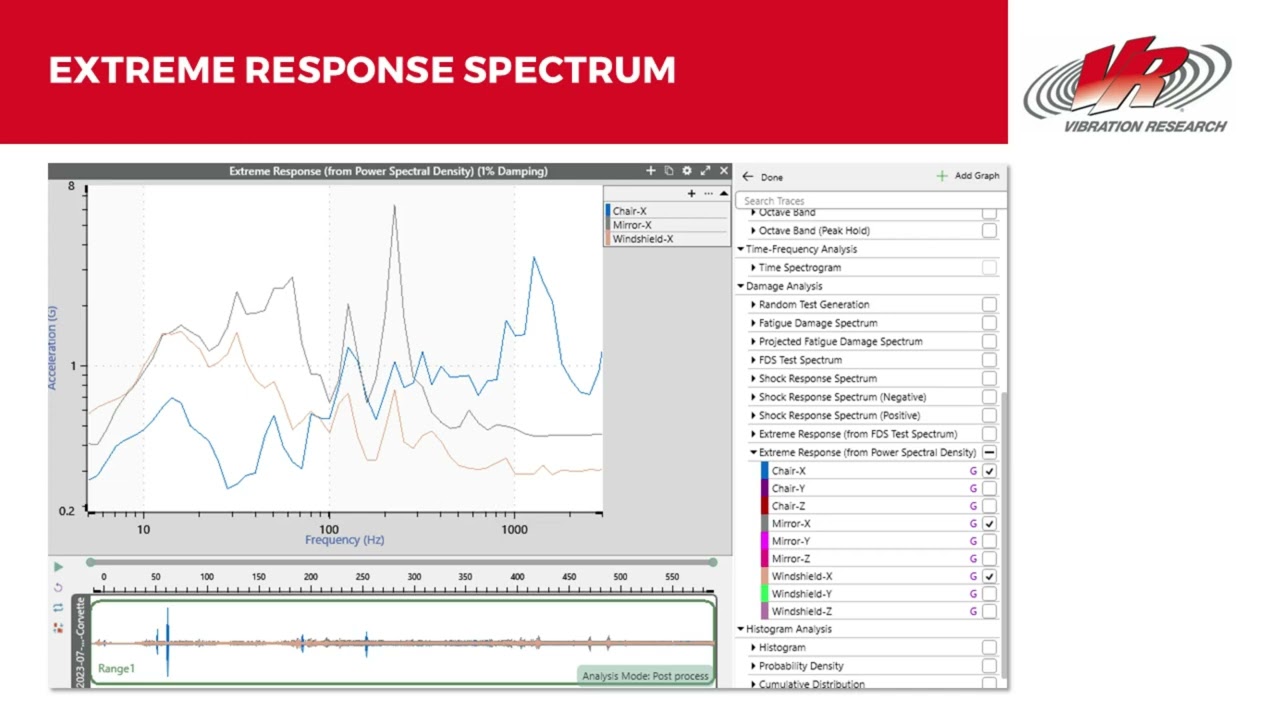The height and width of the screenshot is (720, 1280).
Task: Toggle the blue loop icon by the waveform
Action: point(58,607)
